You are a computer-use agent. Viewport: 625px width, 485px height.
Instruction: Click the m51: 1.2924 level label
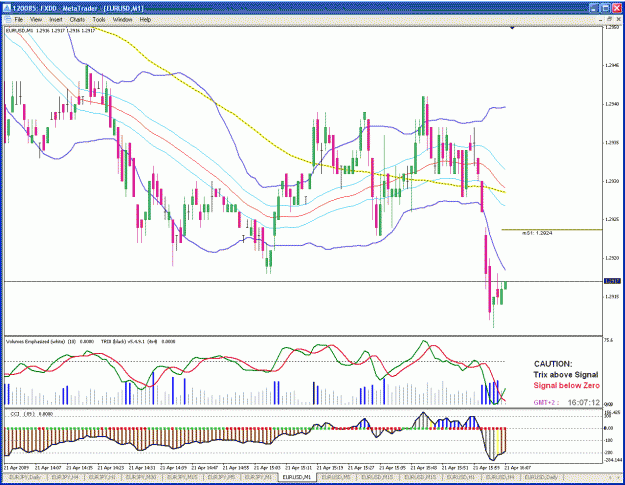point(537,233)
